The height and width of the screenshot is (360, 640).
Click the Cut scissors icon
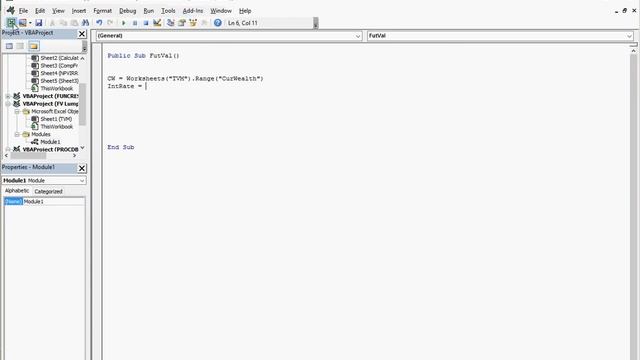52,23
